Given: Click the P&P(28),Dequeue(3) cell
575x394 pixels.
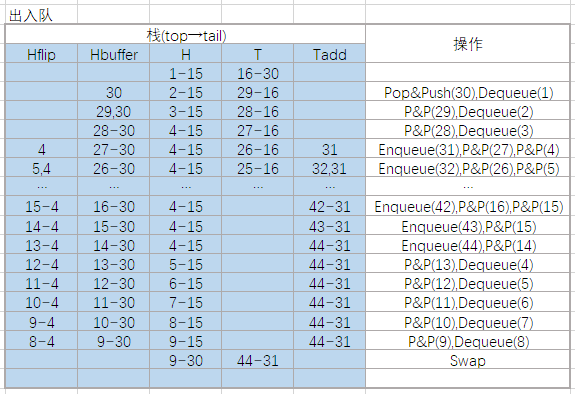Looking at the screenshot, I should click(468, 130).
